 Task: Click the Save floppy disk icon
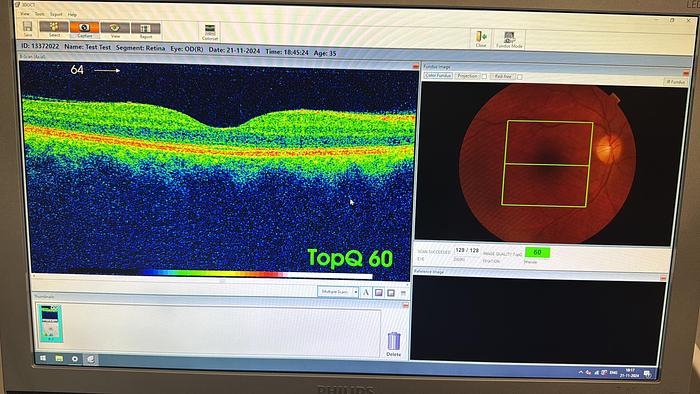[x=28, y=28]
